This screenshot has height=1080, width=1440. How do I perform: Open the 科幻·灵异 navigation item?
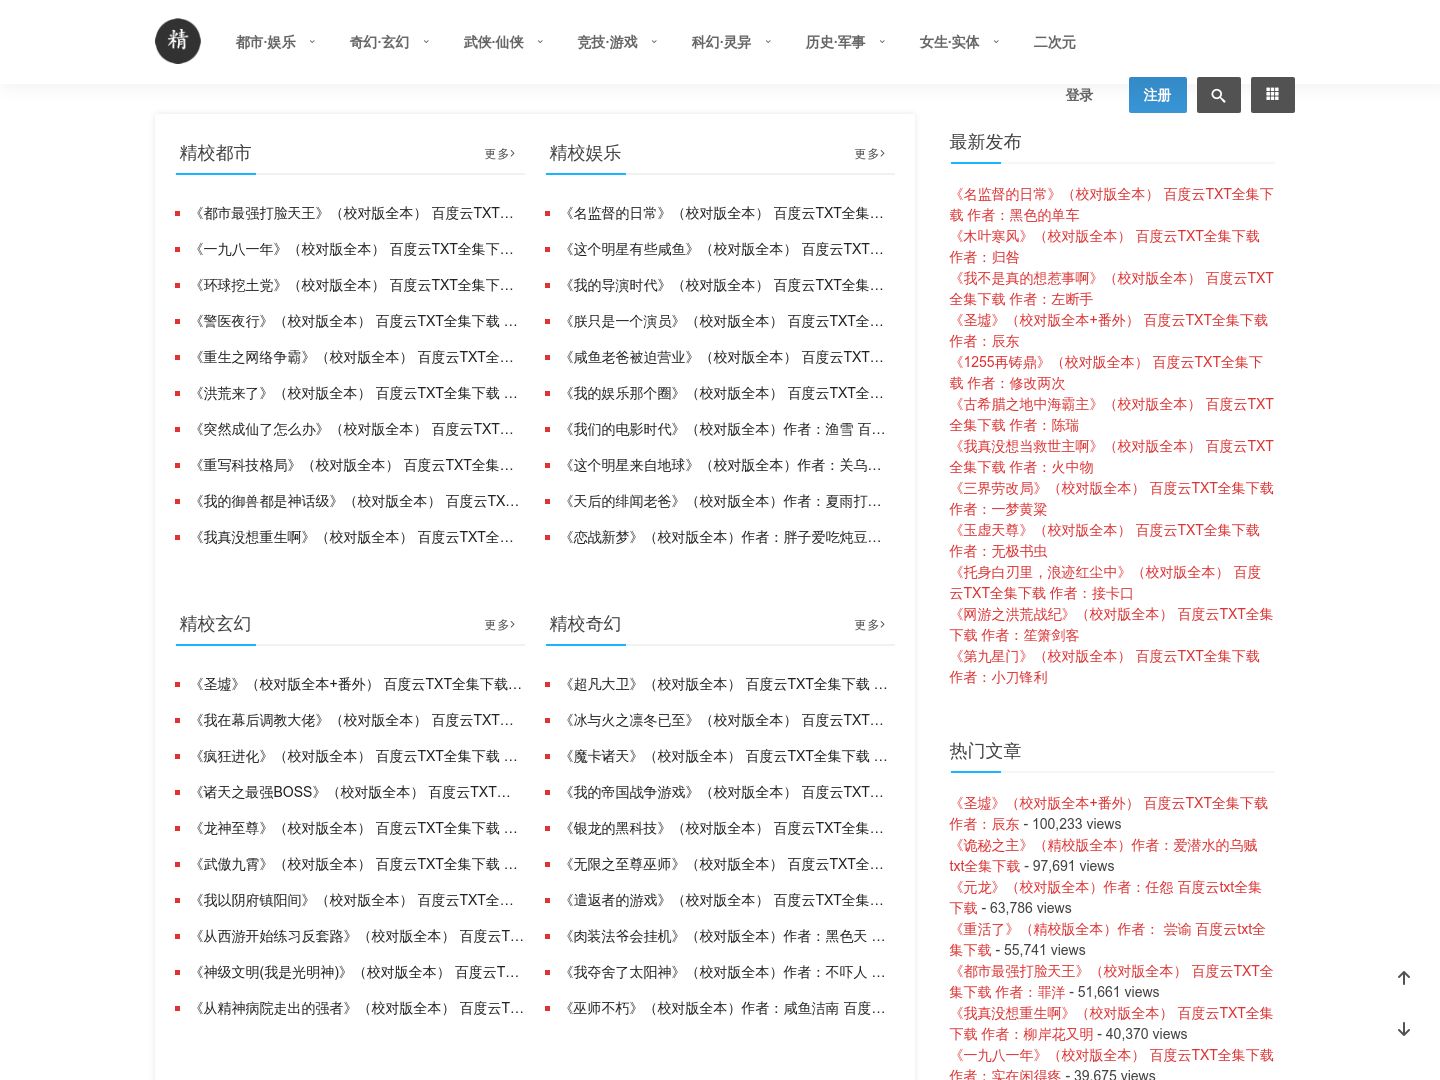point(722,42)
